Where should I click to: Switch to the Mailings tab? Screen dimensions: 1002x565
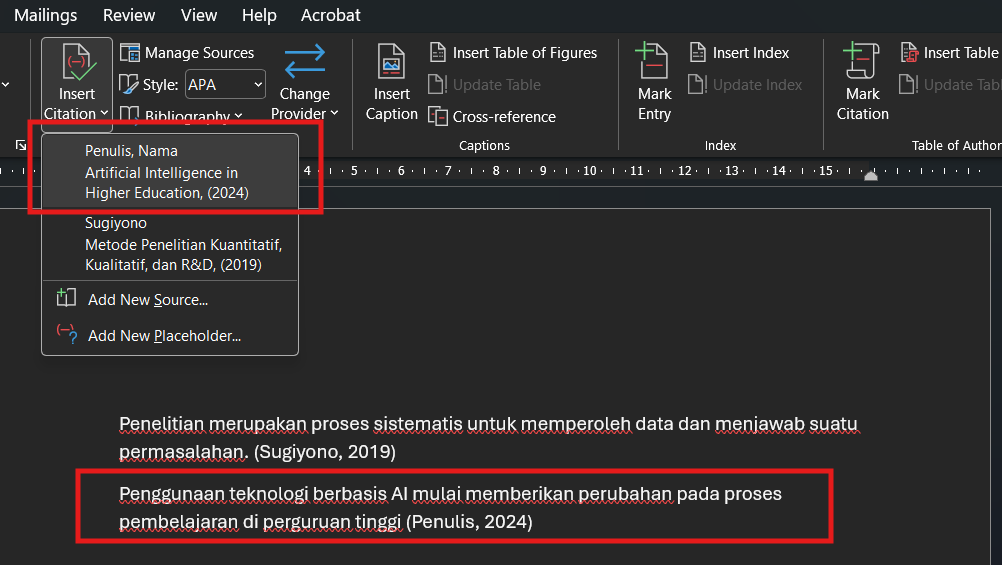(45, 15)
